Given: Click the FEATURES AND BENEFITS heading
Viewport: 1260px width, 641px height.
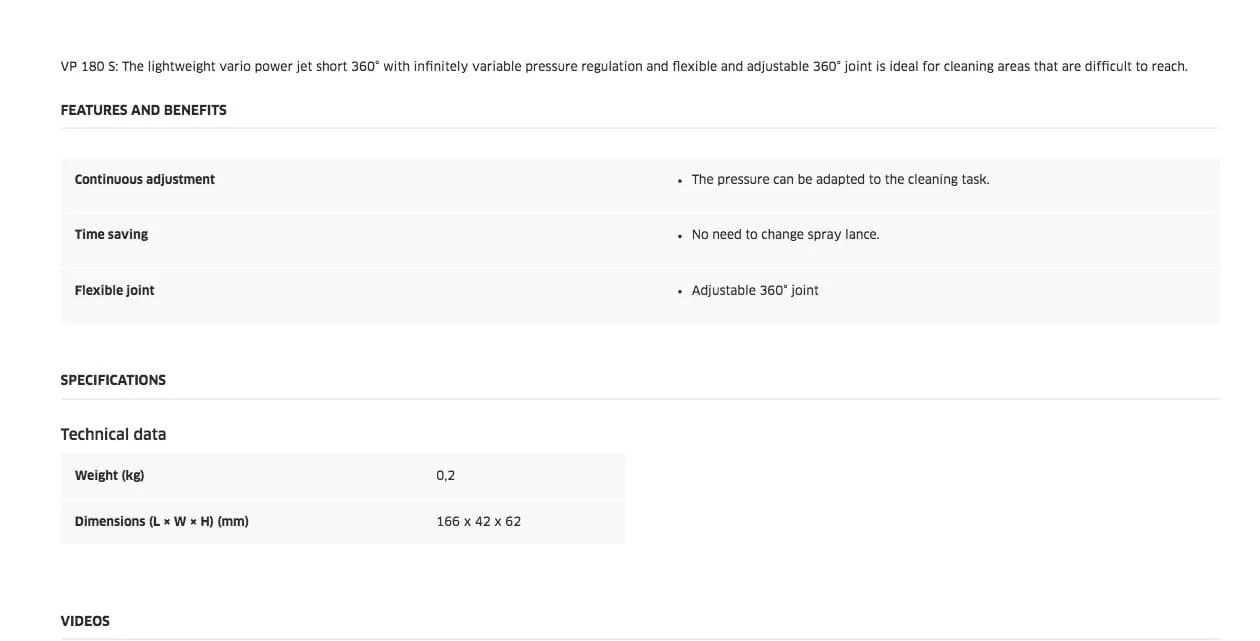Looking at the screenshot, I should tap(143, 110).
